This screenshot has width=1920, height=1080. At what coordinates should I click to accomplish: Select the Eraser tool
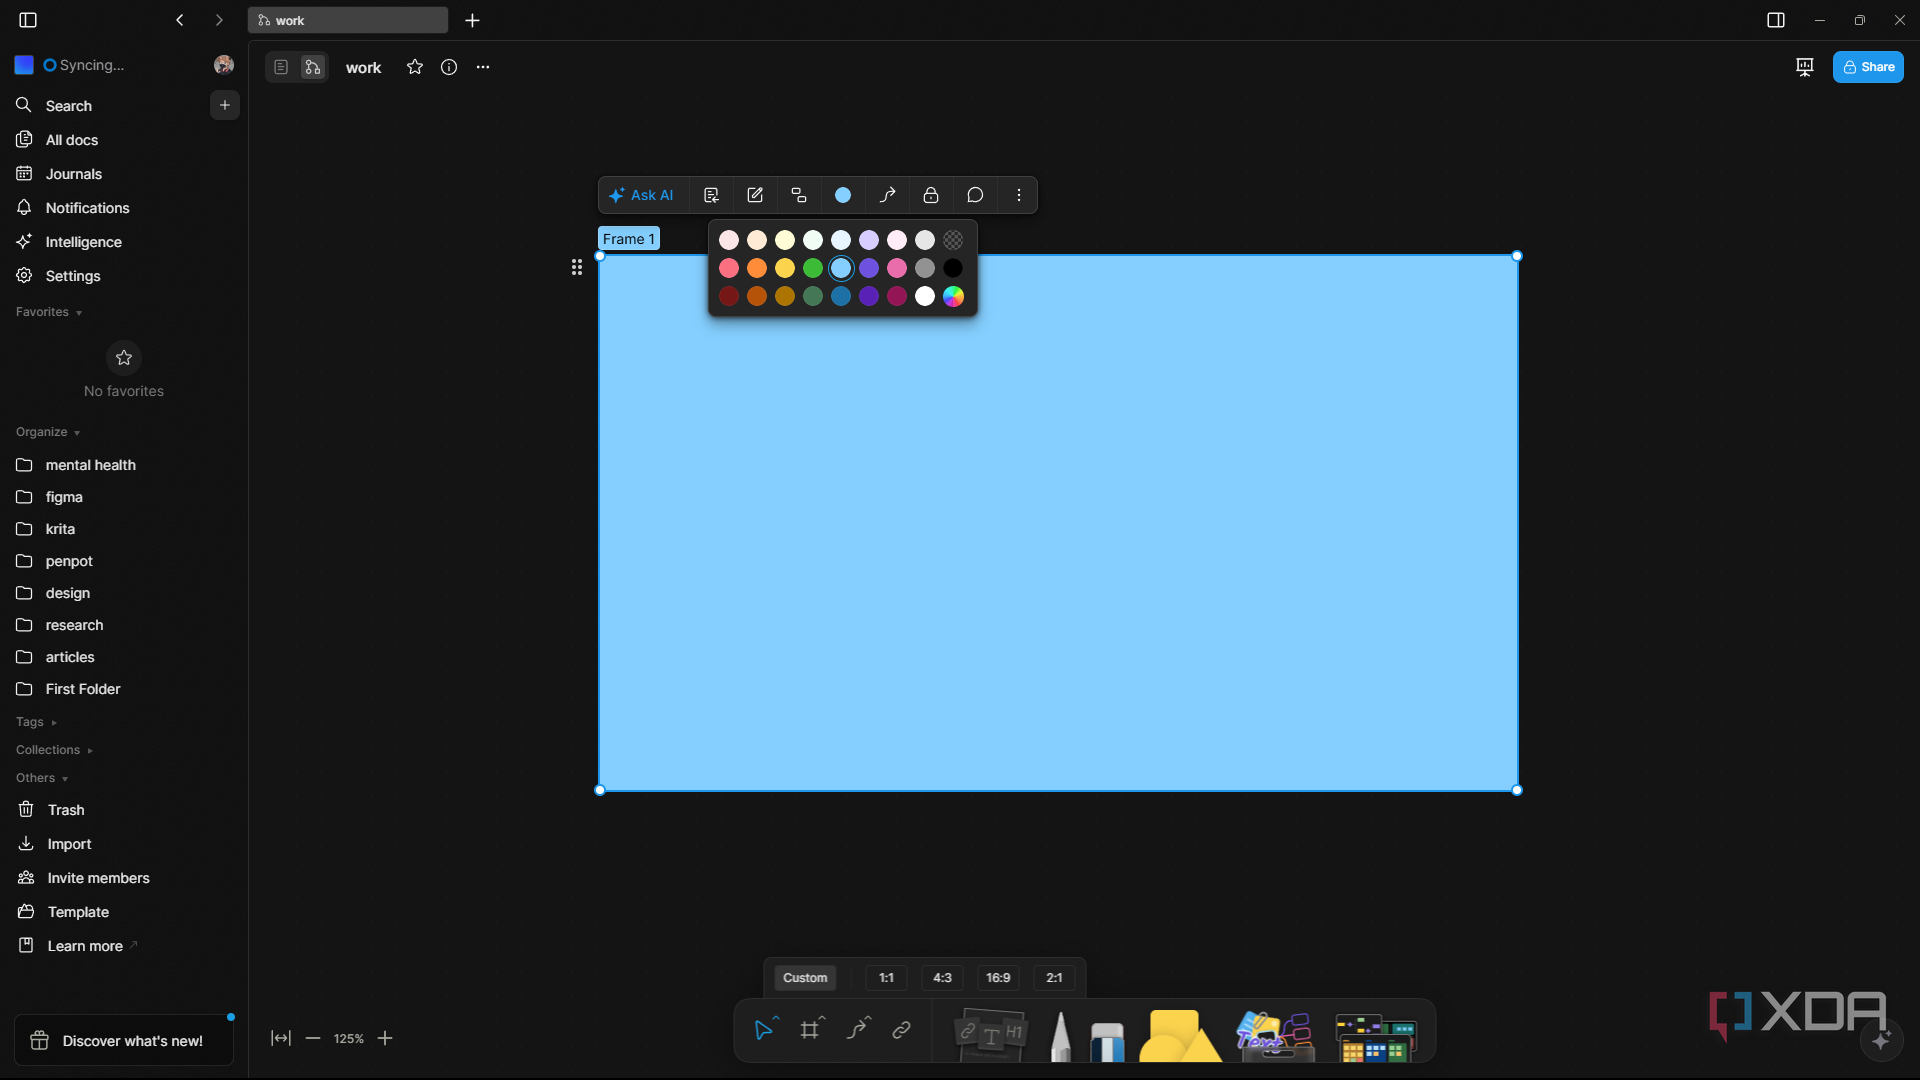[1107, 1040]
